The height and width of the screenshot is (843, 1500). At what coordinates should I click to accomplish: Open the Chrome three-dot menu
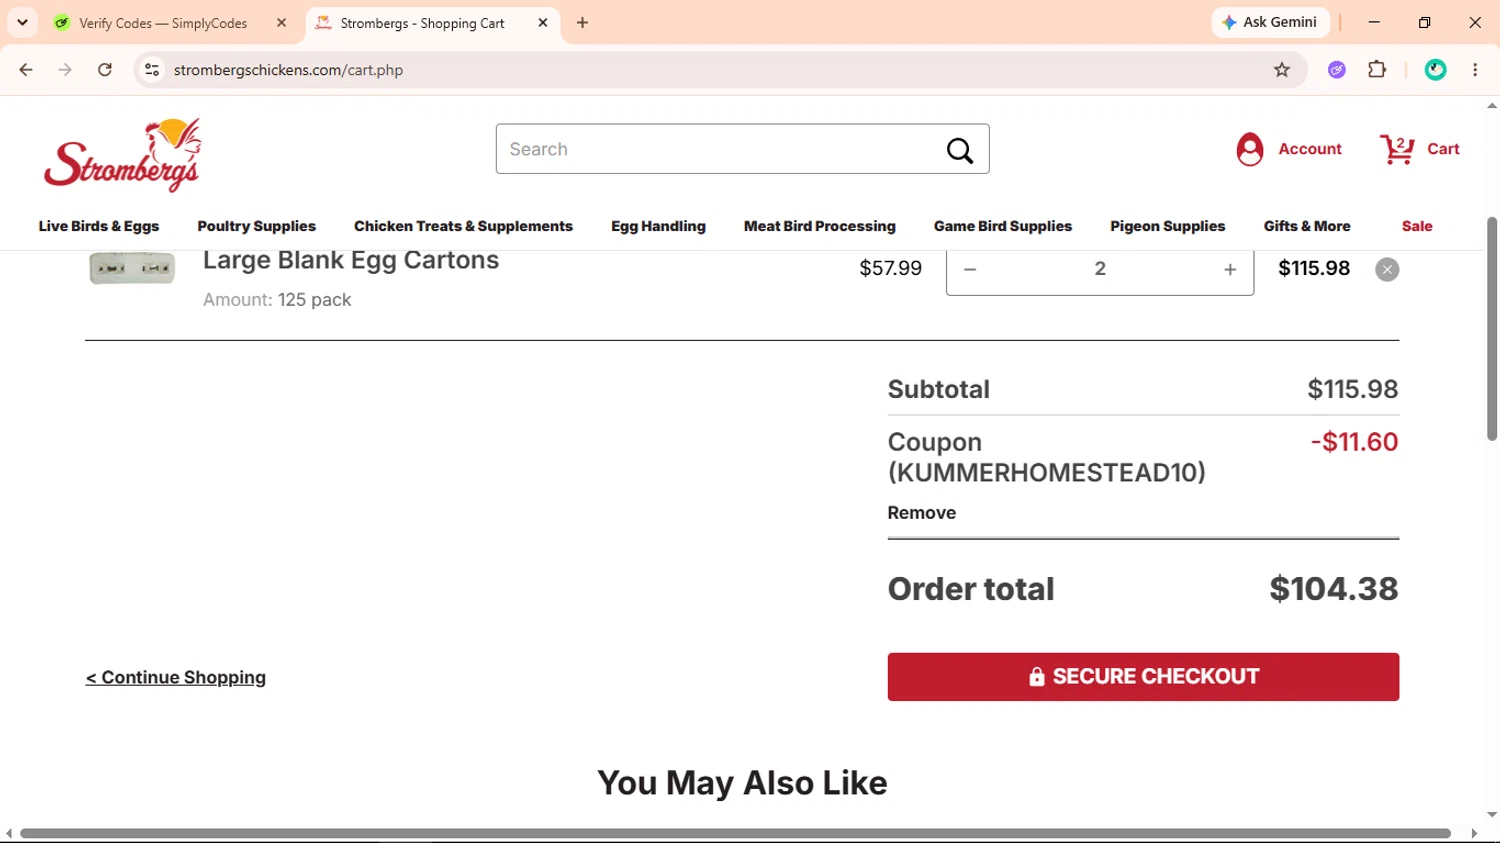(1475, 70)
